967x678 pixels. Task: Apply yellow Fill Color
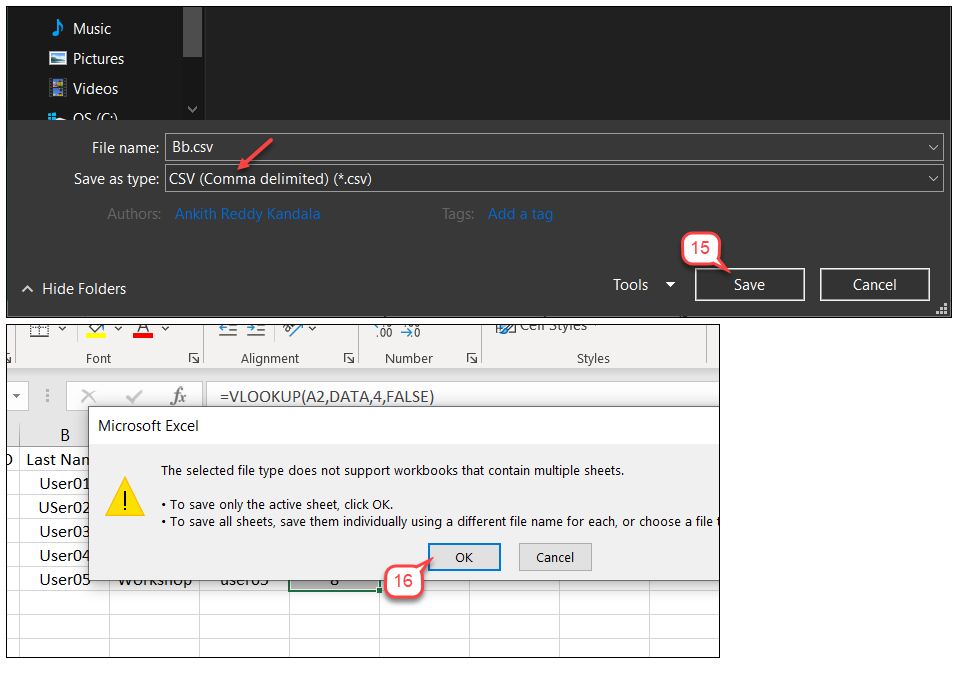[x=96, y=331]
